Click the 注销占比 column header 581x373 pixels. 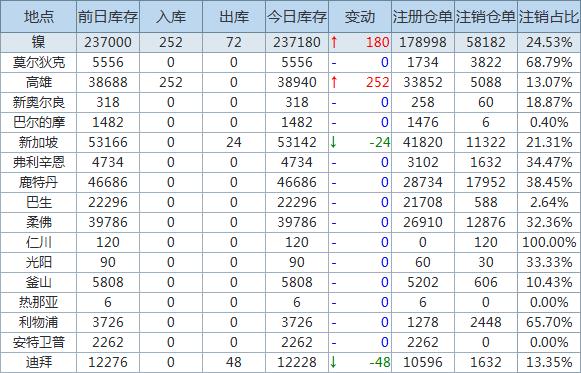point(549,16)
